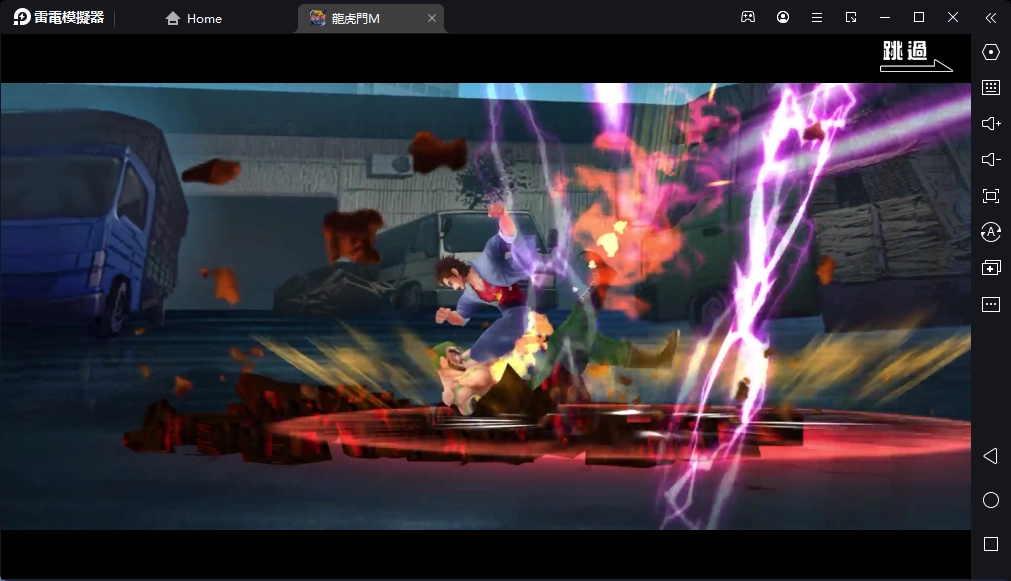Open the emulator hamburger menu
The height and width of the screenshot is (581, 1011).
pyautogui.click(x=817, y=17)
